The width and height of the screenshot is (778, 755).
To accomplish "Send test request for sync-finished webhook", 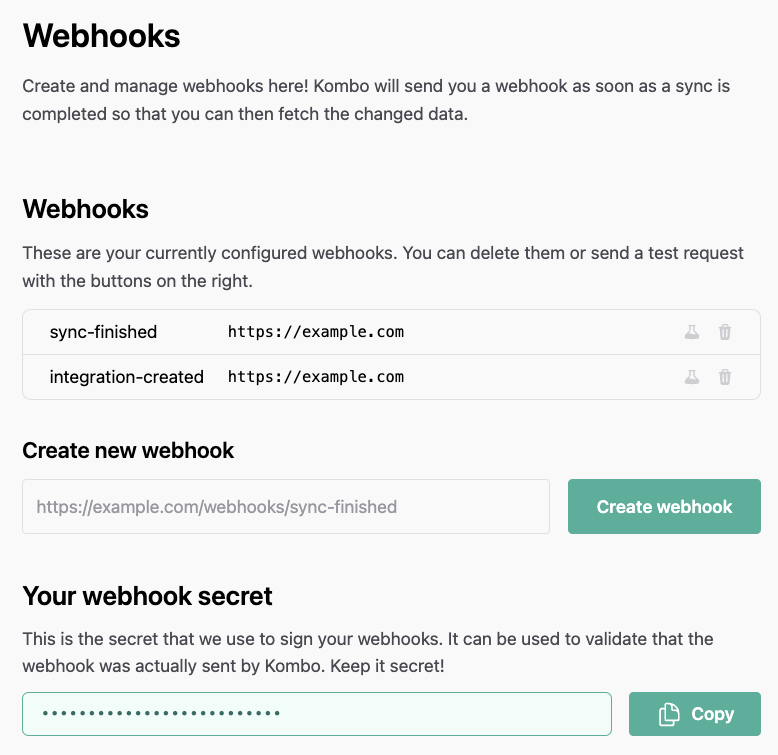I will click(692, 332).
